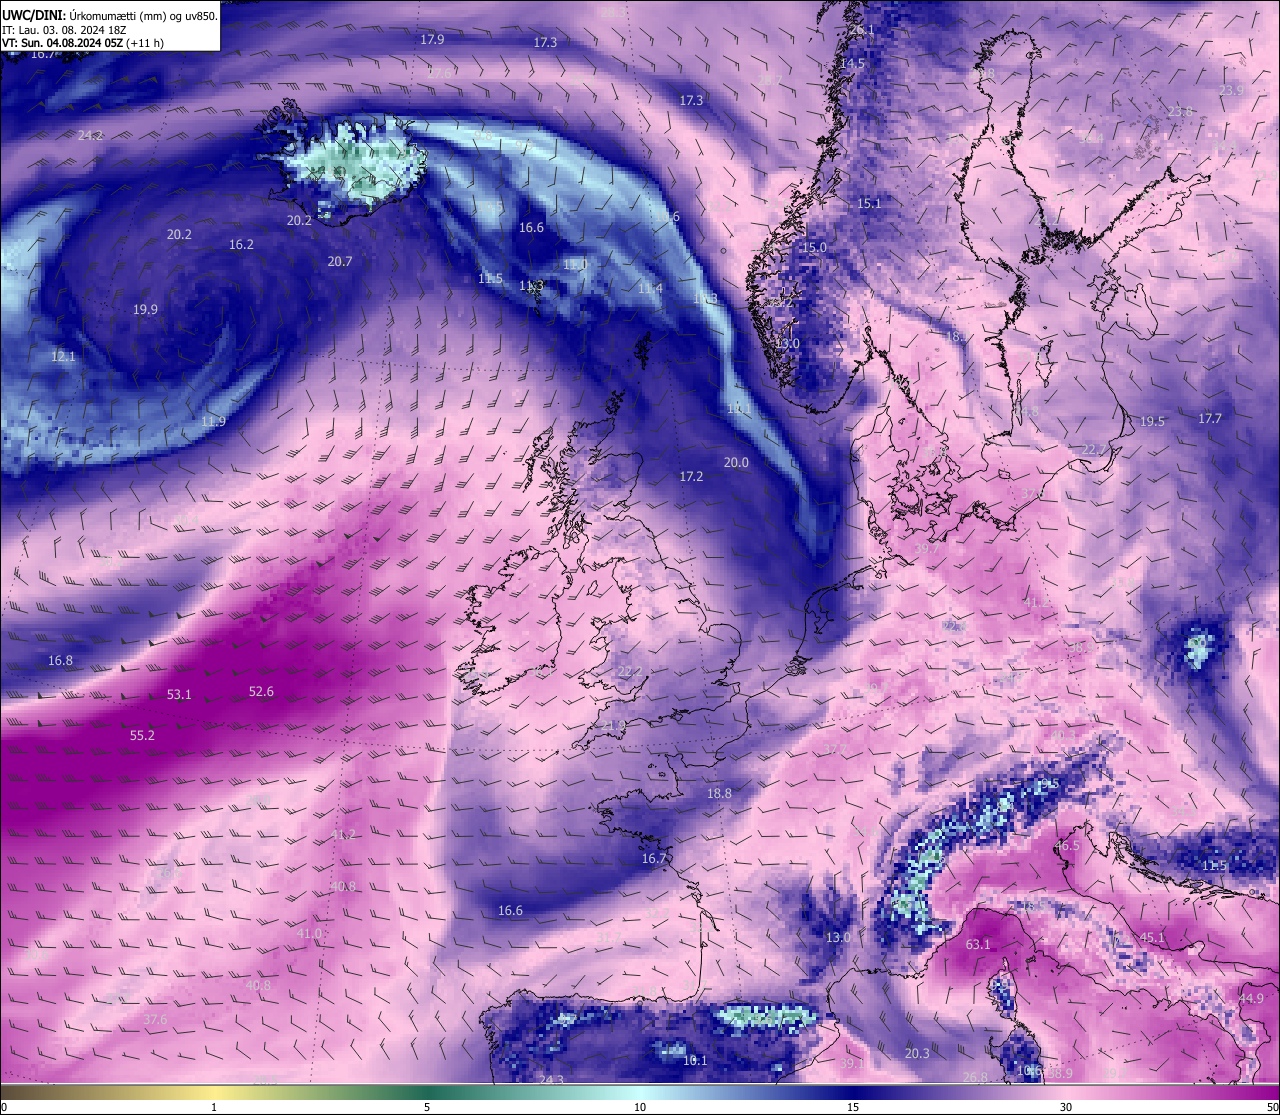This screenshot has width=1280, height=1115.
Task: Click the 53.1 map label
Action: (179, 694)
